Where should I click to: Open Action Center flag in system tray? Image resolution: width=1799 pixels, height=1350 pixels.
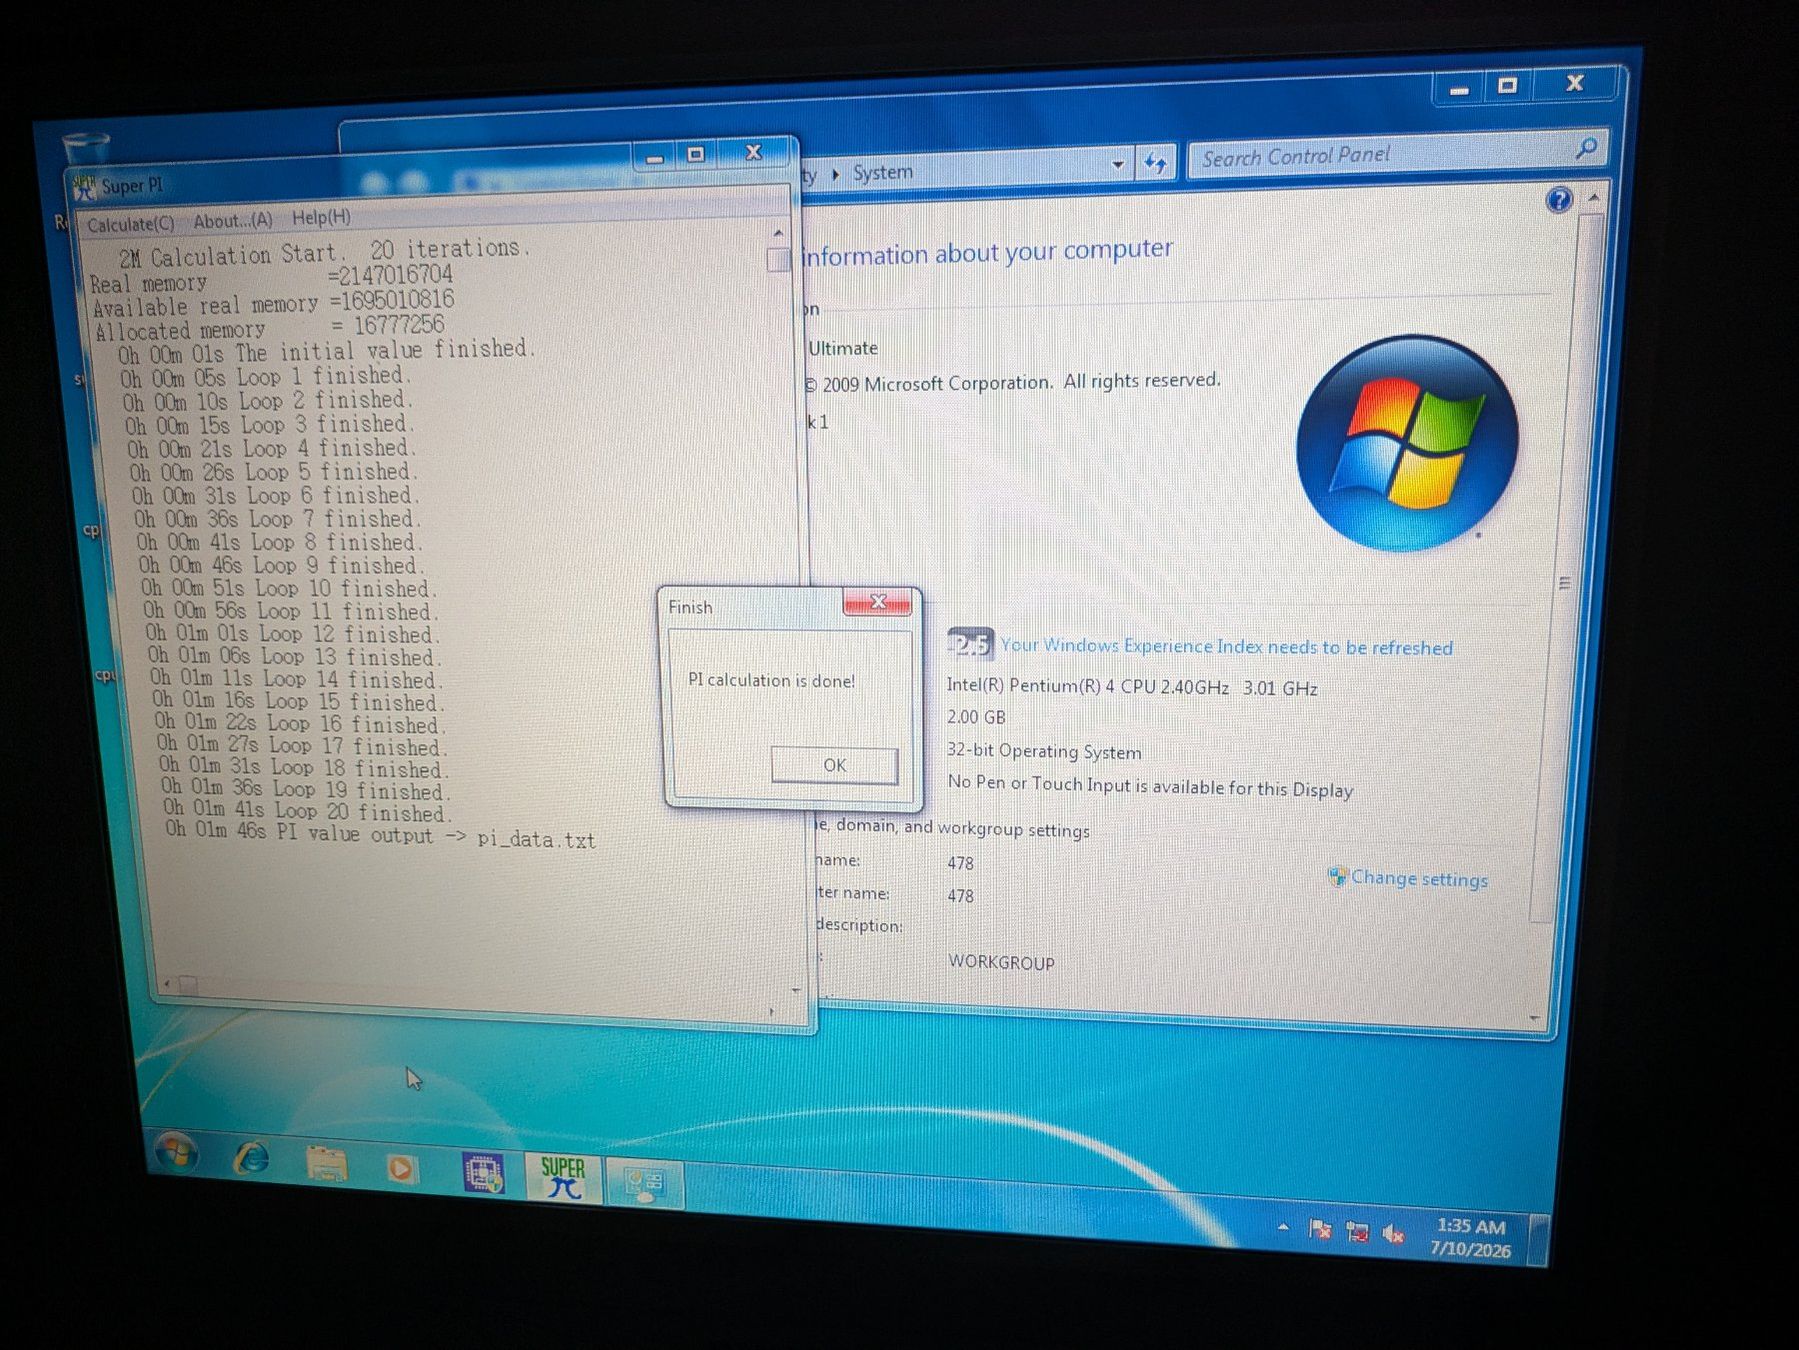click(x=1320, y=1229)
